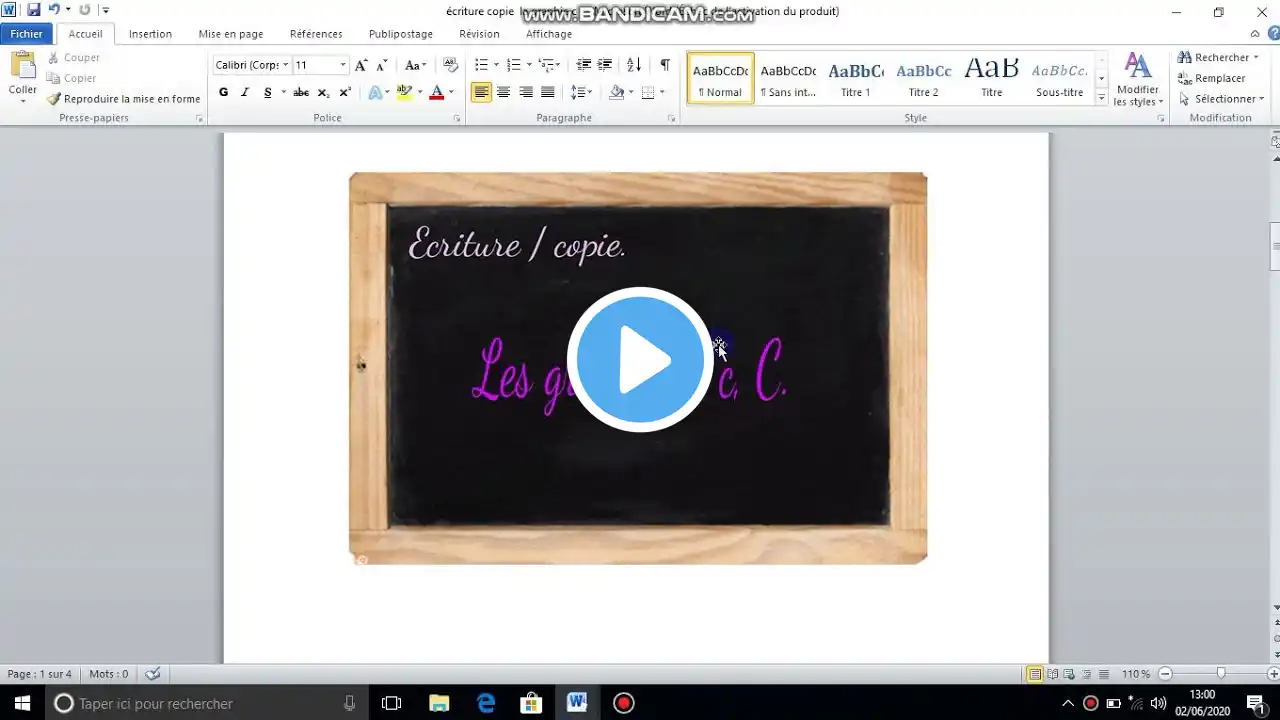Viewport: 1280px width, 720px height.
Task: Decrease the paragraph indent
Action: pyautogui.click(x=584, y=65)
